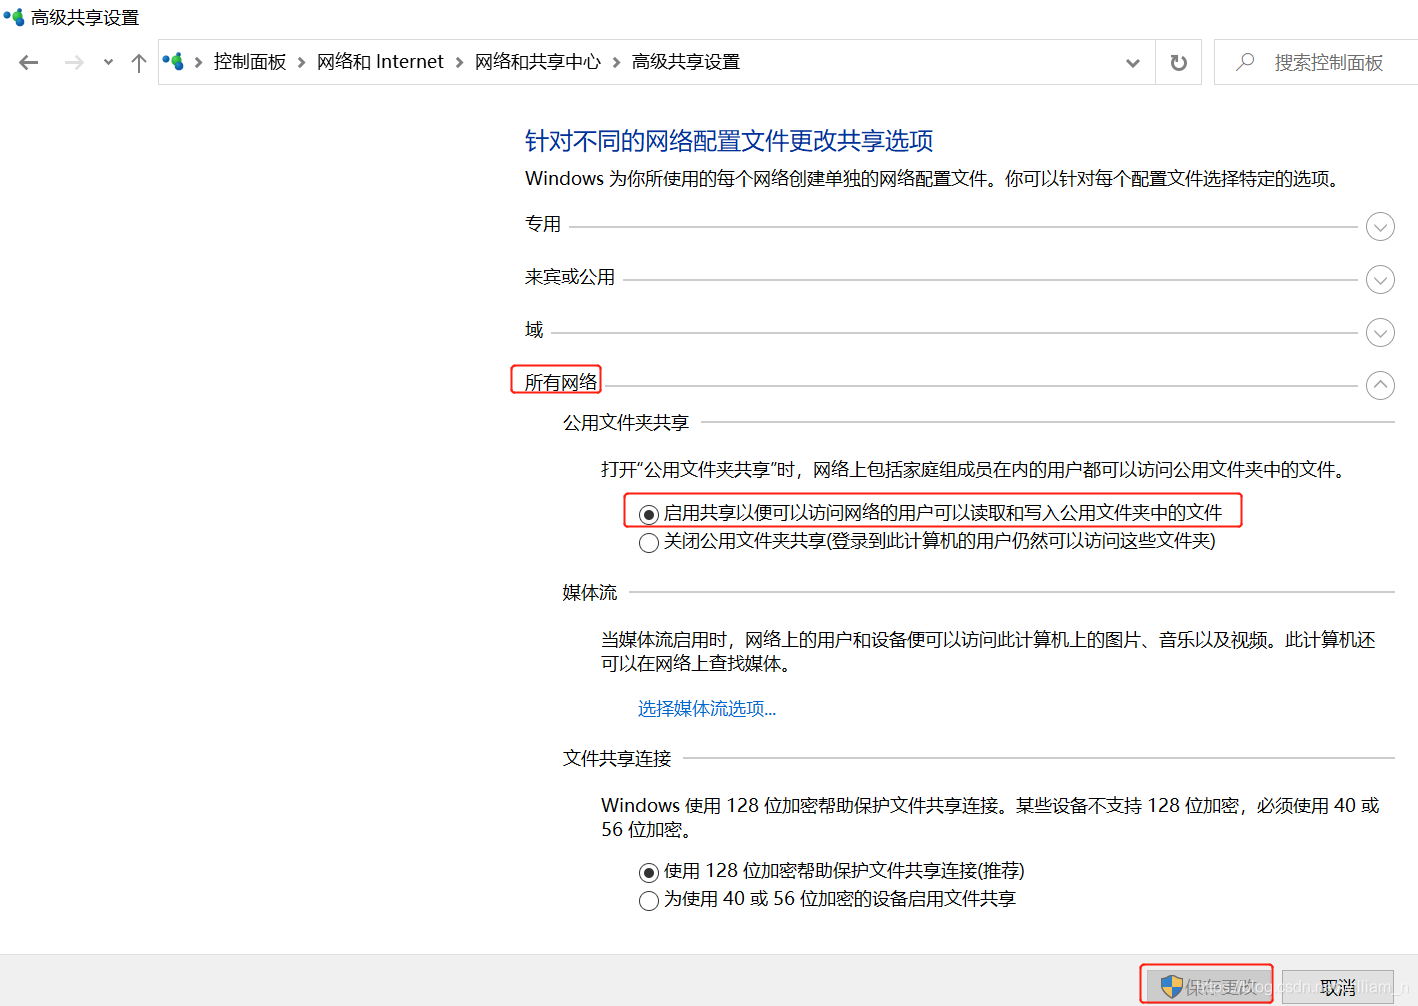Click the 公用文件夹共享 section heading
The width and height of the screenshot is (1418, 1006).
(x=626, y=423)
